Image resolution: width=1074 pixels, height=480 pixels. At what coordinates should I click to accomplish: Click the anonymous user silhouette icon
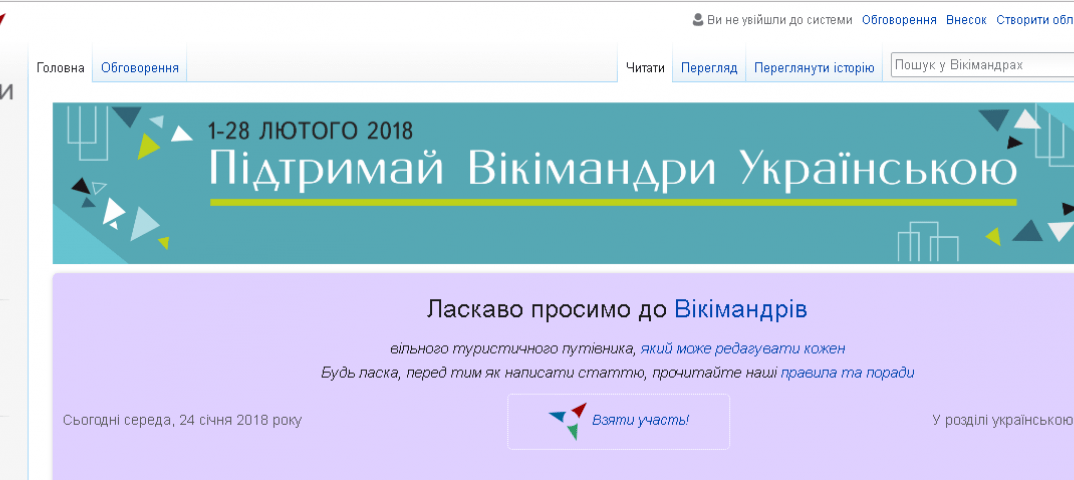(698, 20)
